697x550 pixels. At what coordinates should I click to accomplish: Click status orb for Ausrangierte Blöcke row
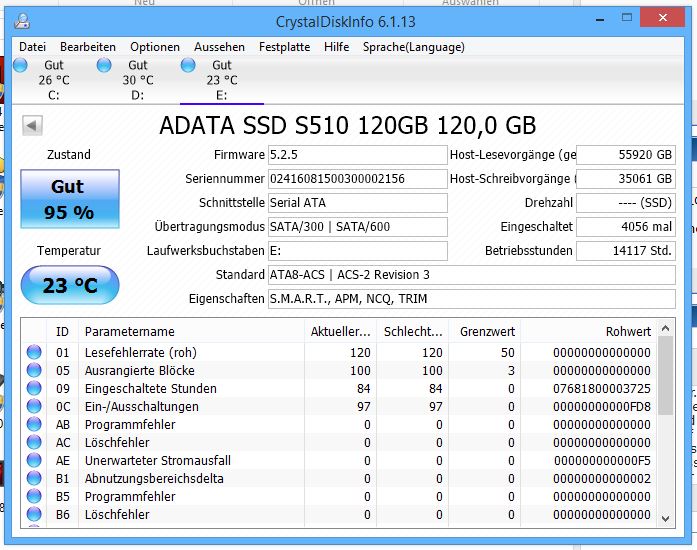(x=34, y=370)
